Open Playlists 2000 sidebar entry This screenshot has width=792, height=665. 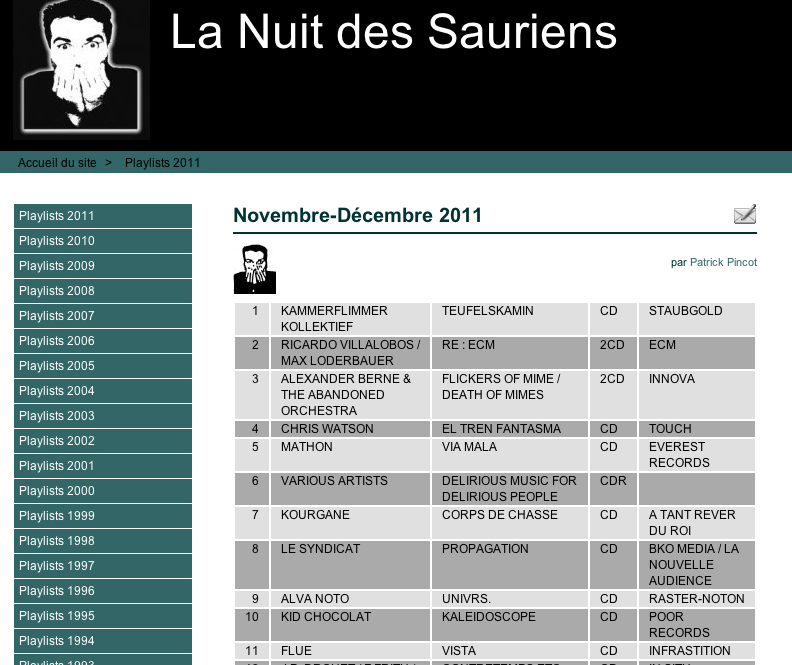click(x=103, y=491)
